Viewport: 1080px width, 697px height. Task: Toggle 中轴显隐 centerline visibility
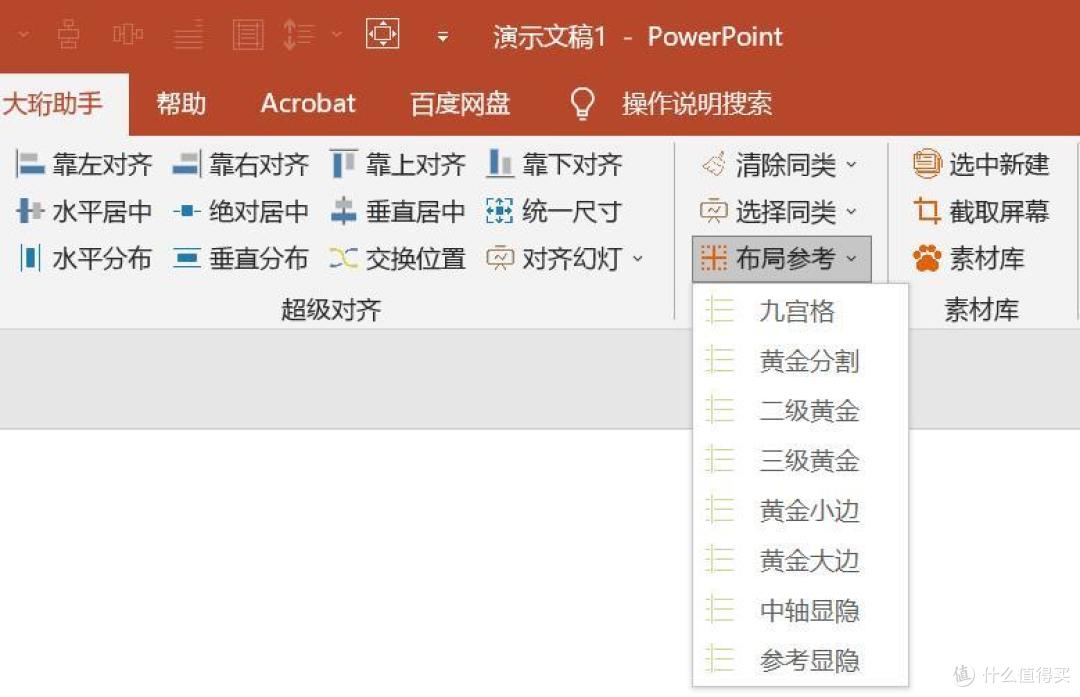point(800,610)
